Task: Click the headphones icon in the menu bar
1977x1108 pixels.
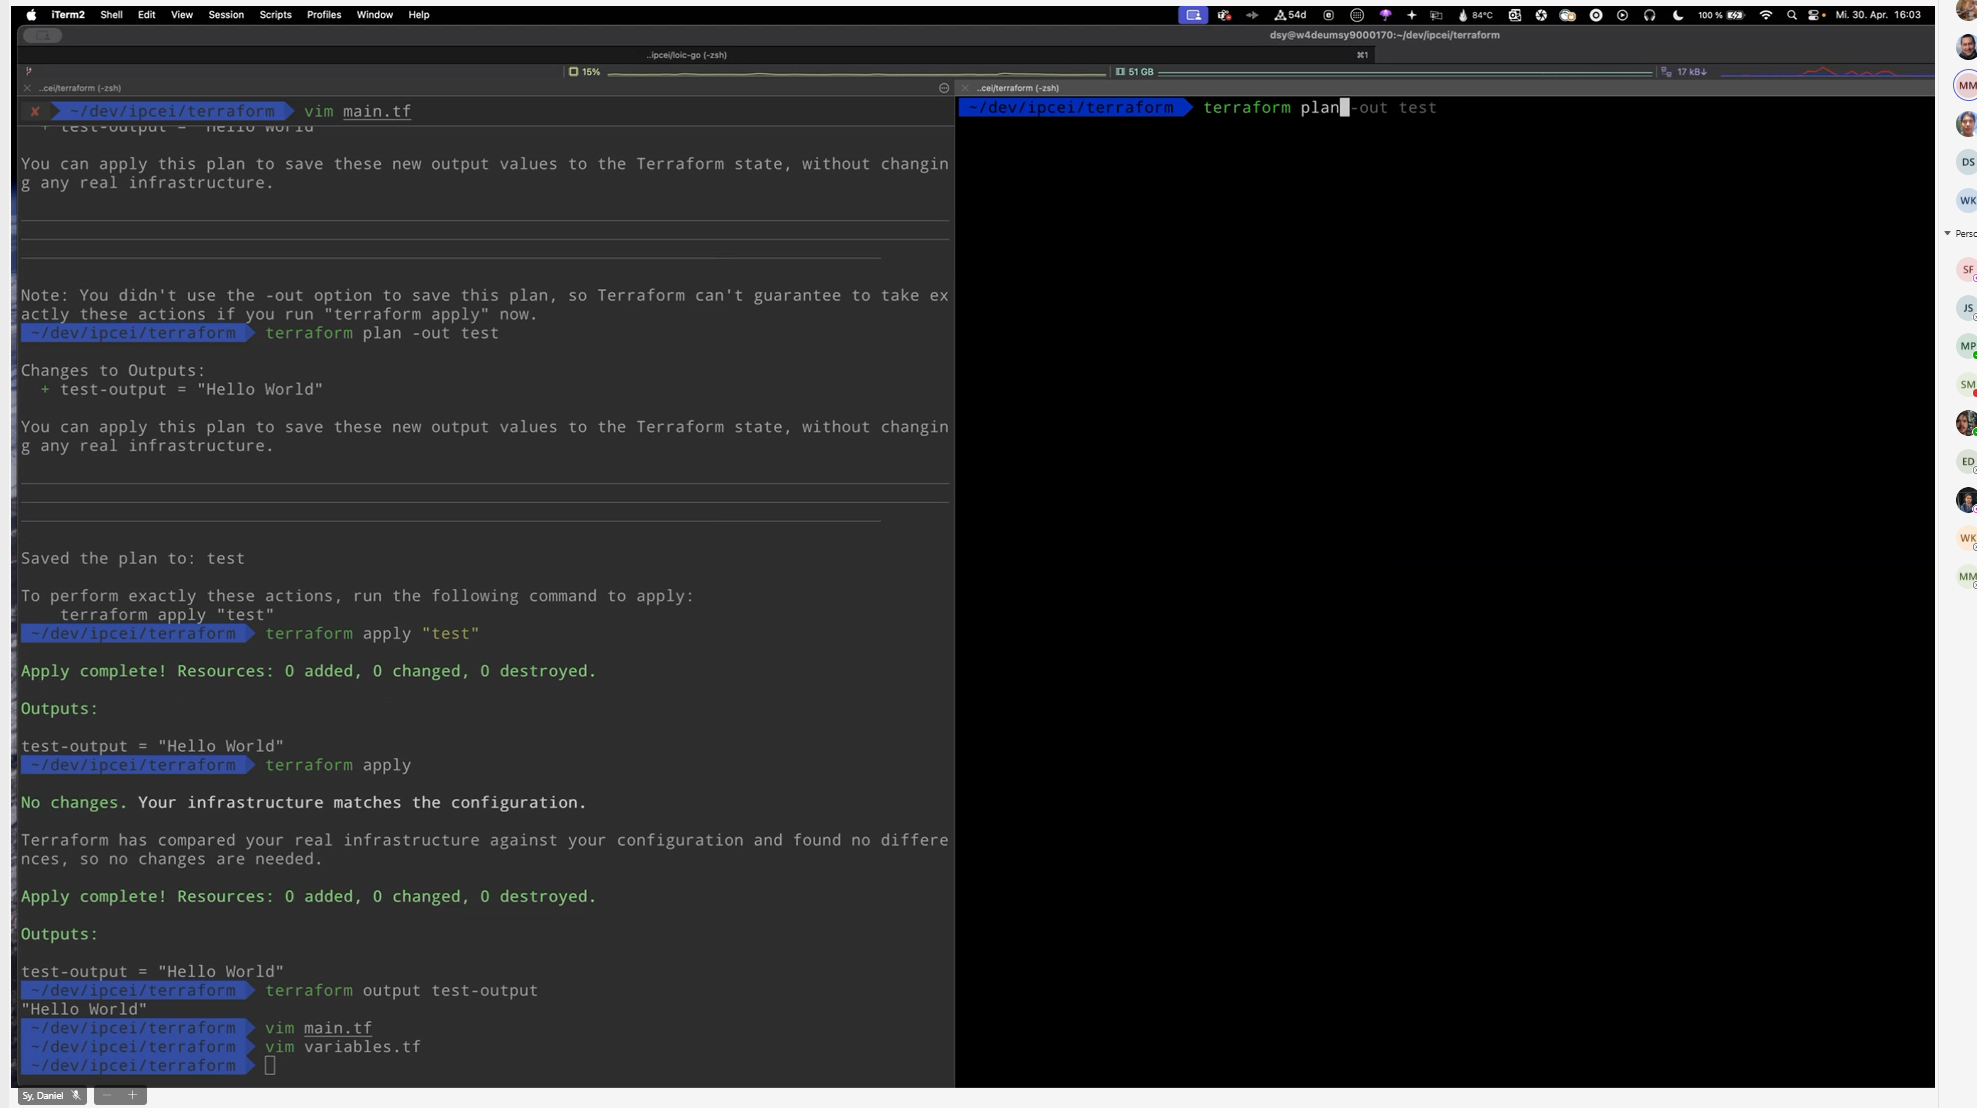Action: point(1650,15)
